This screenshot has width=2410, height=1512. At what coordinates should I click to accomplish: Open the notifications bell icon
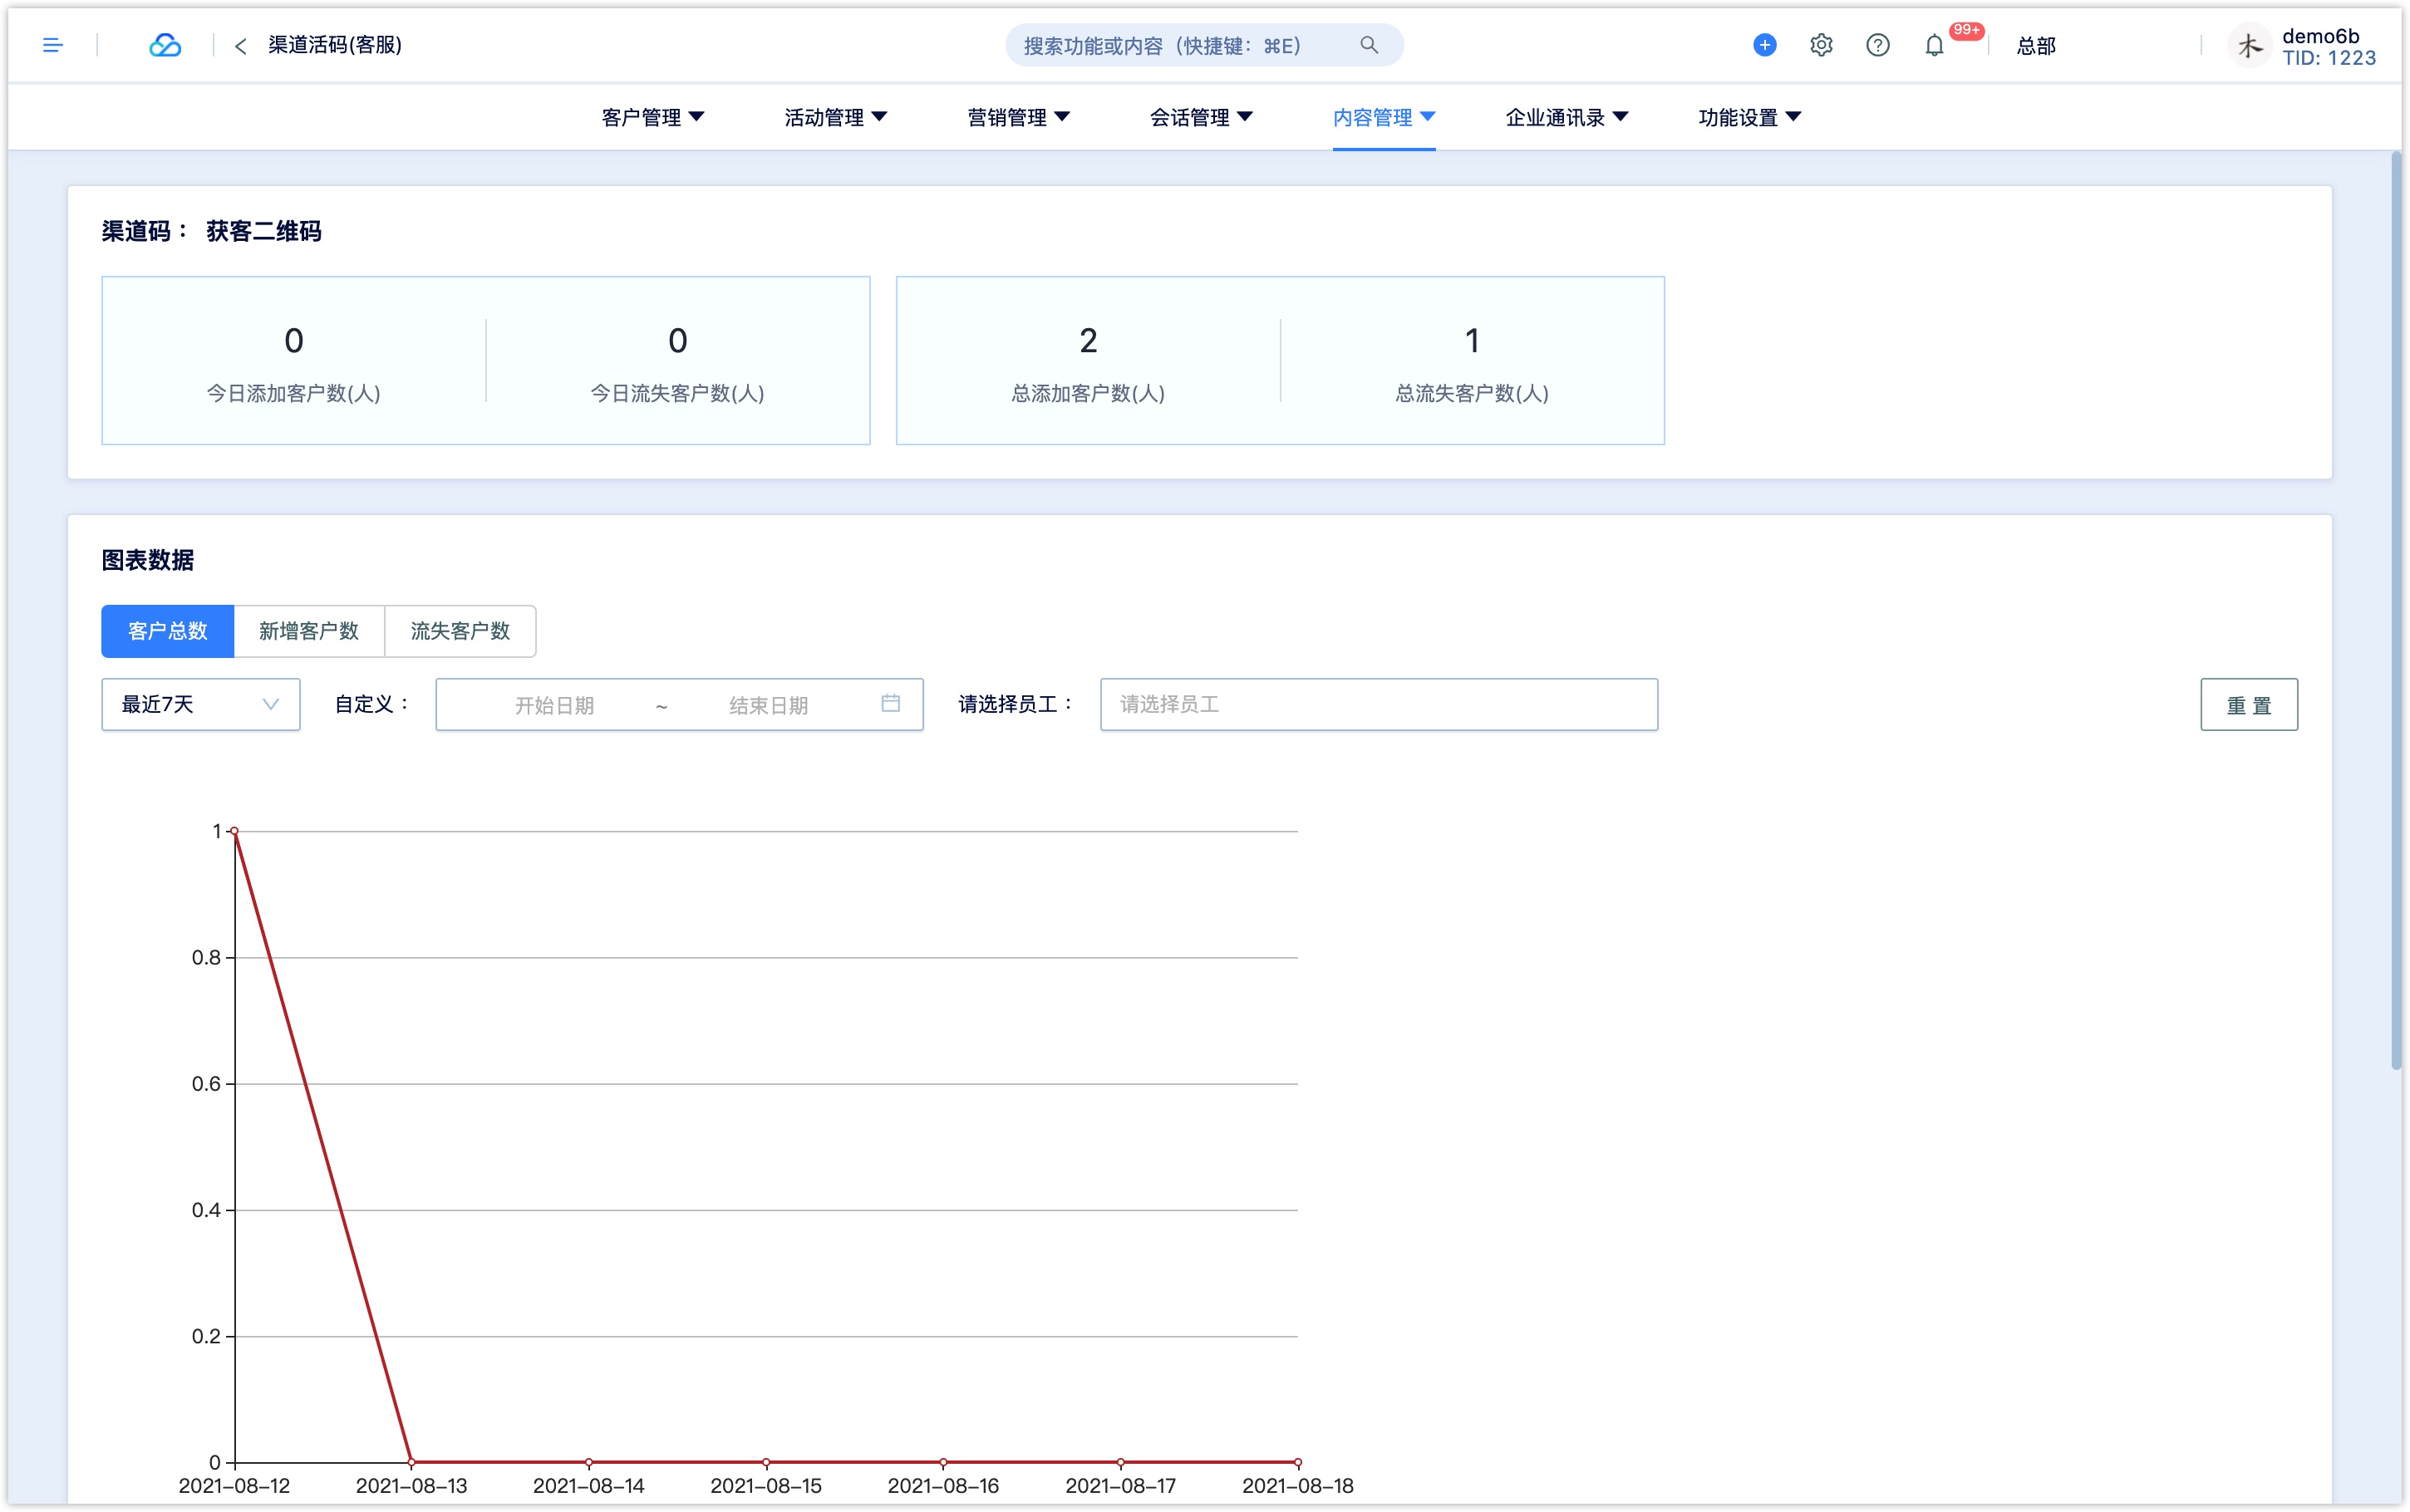[1934, 46]
